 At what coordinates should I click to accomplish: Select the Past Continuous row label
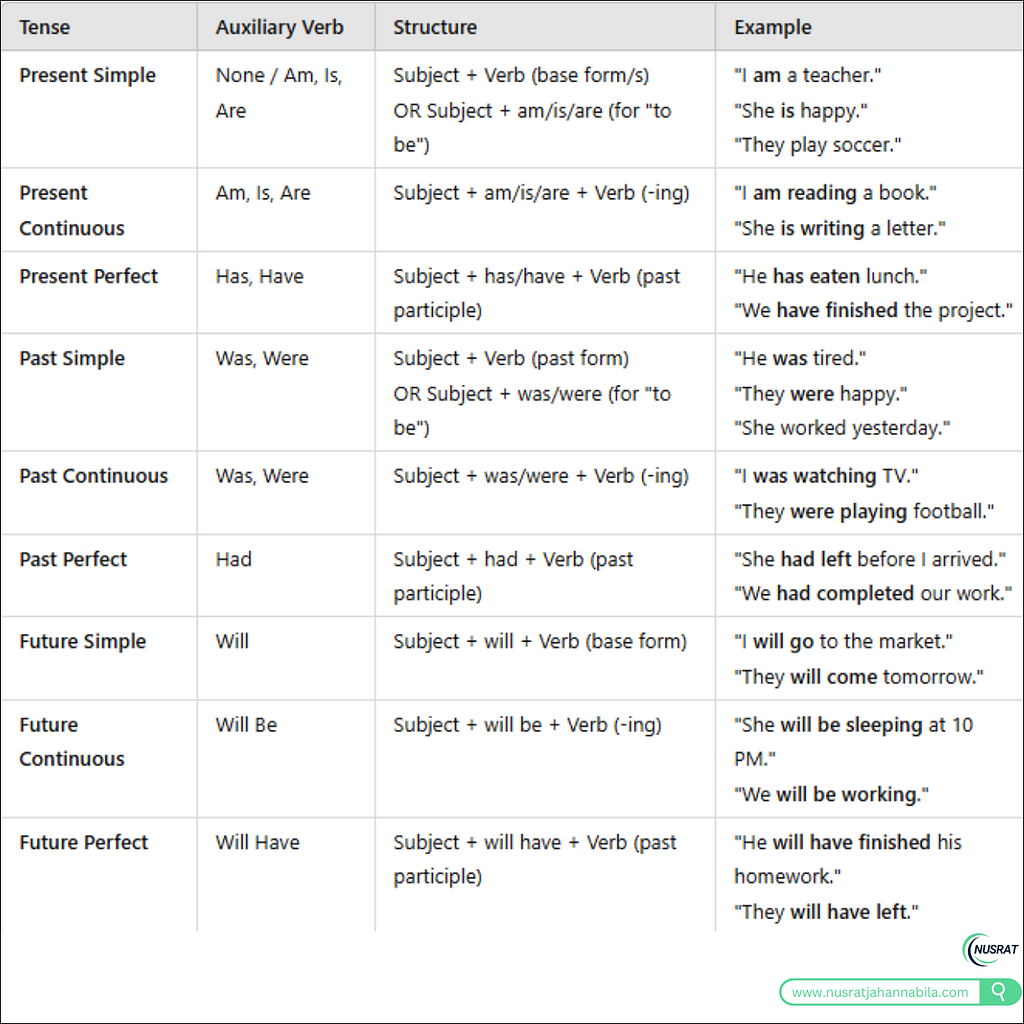tap(93, 476)
